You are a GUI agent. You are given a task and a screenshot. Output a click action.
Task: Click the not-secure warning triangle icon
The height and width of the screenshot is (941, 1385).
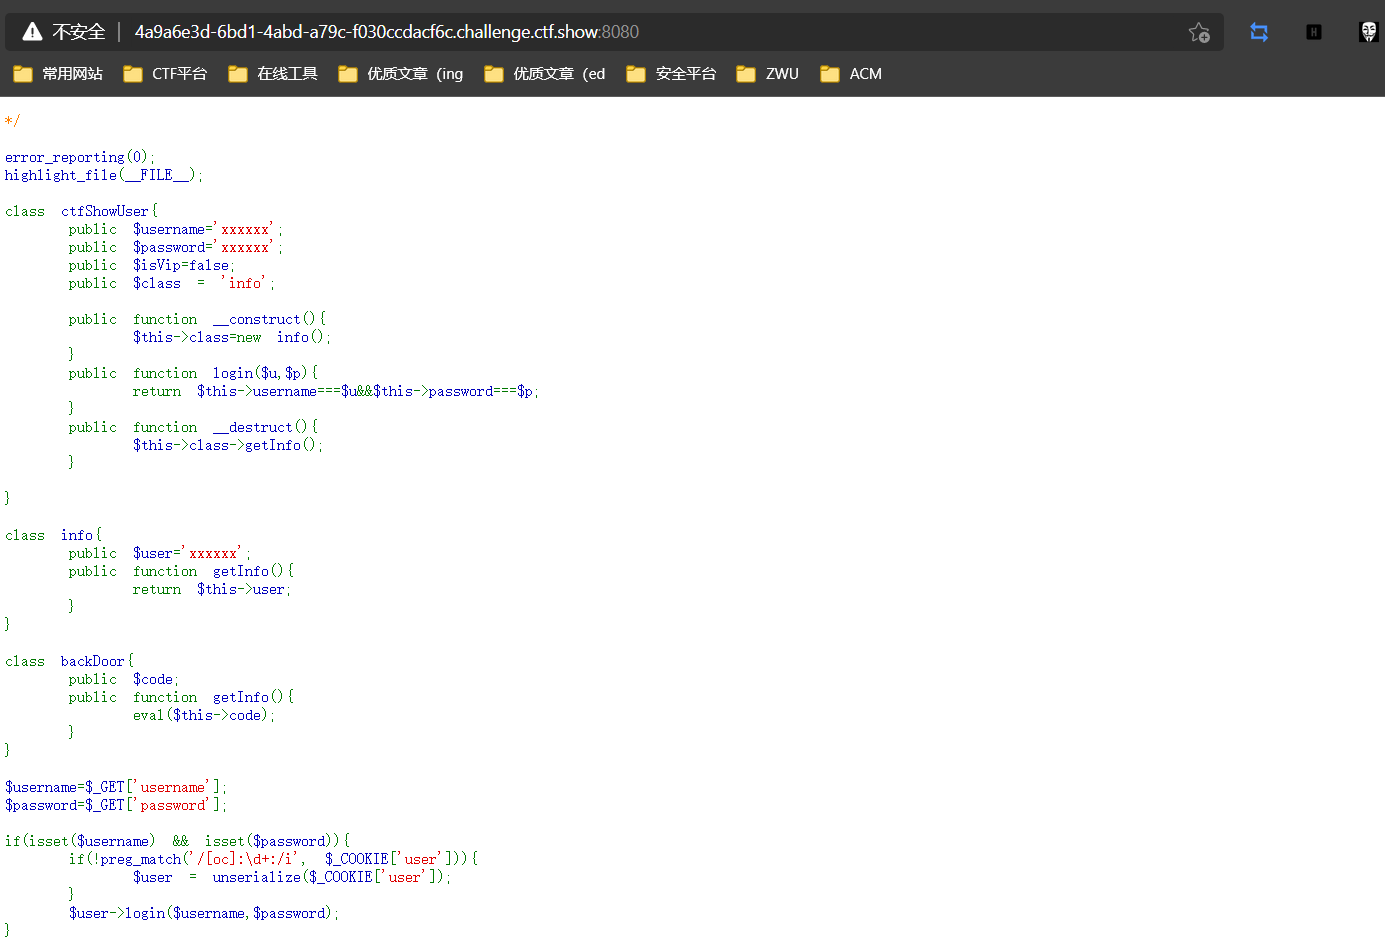(x=32, y=32)
